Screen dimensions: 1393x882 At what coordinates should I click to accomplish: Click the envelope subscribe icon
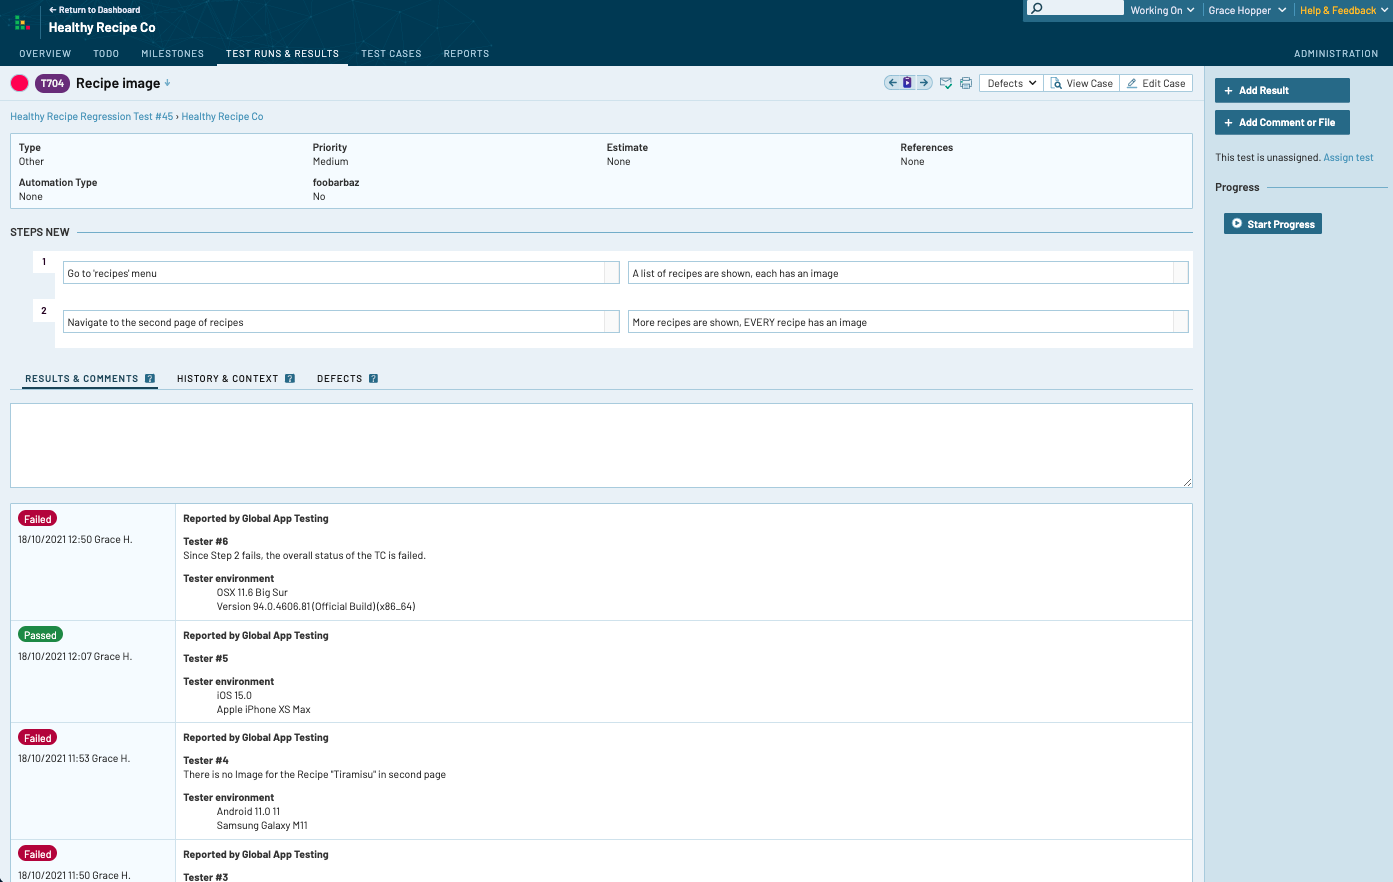pos(946,84)
